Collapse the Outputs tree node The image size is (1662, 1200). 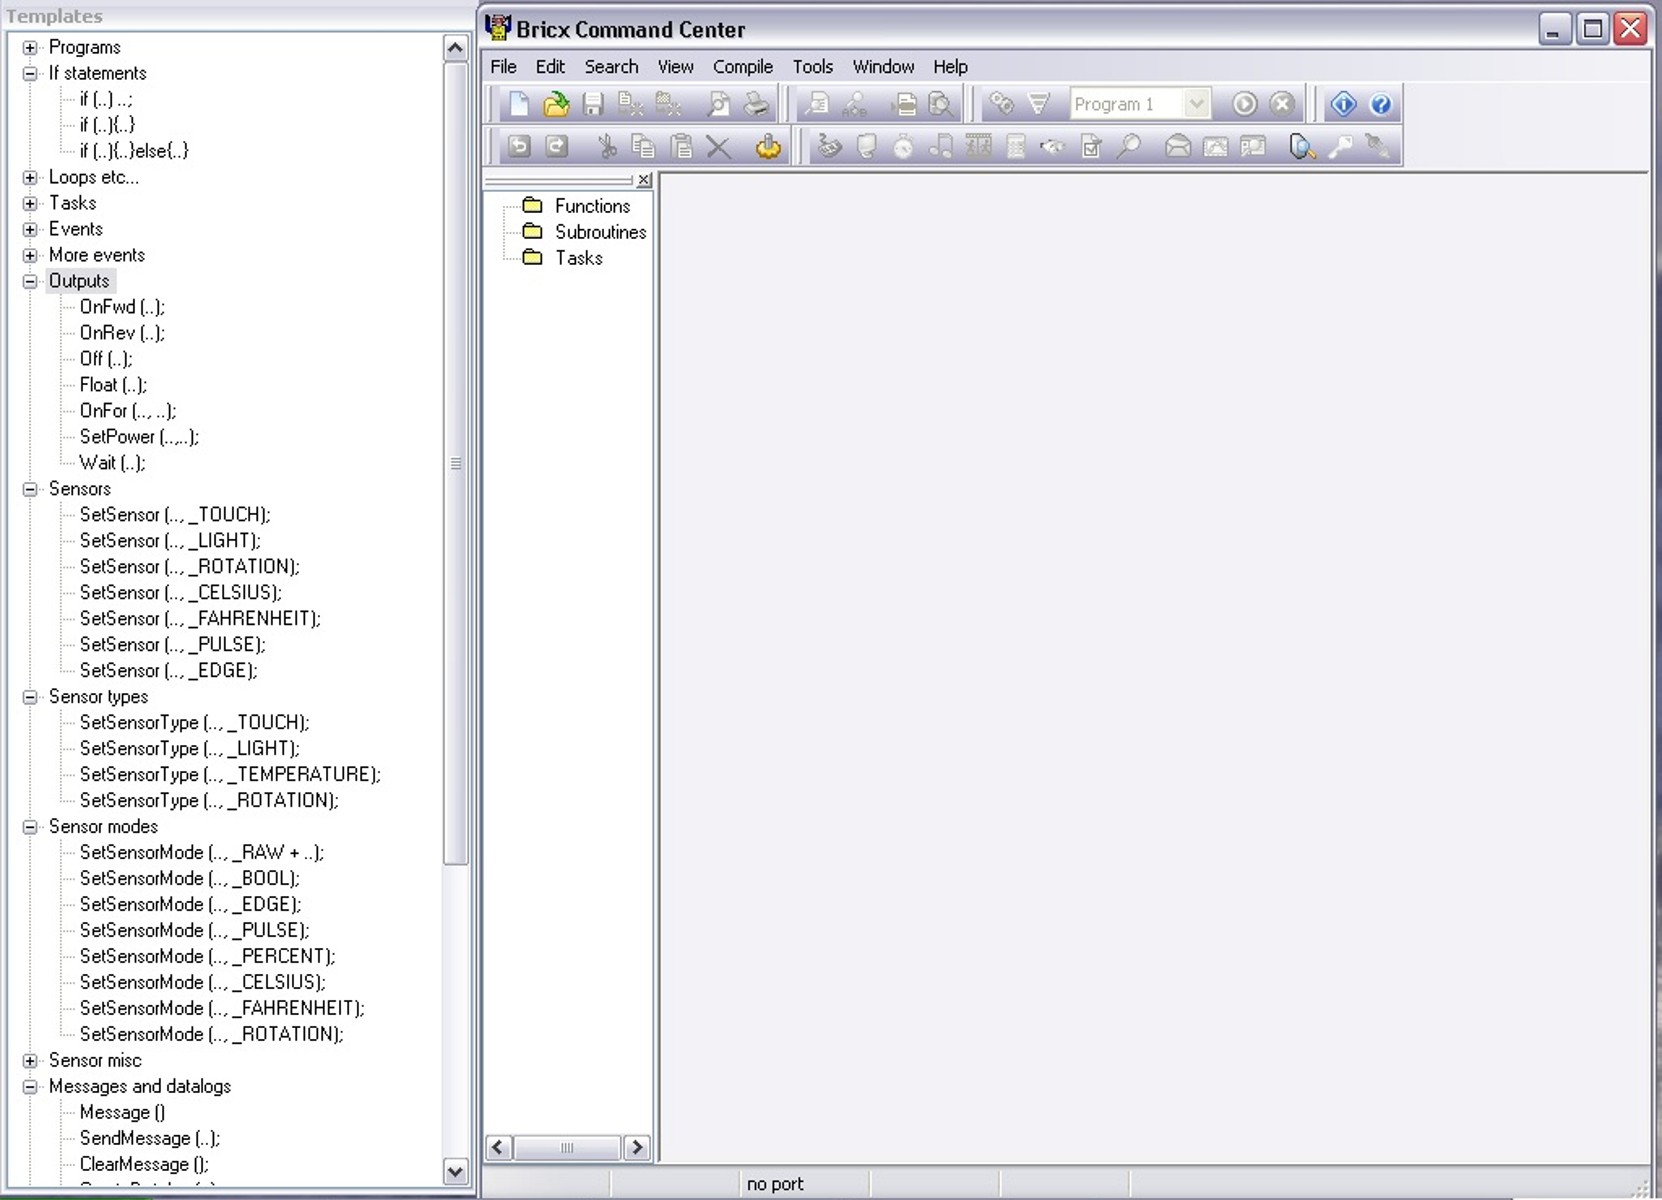[x=30, y=281]
